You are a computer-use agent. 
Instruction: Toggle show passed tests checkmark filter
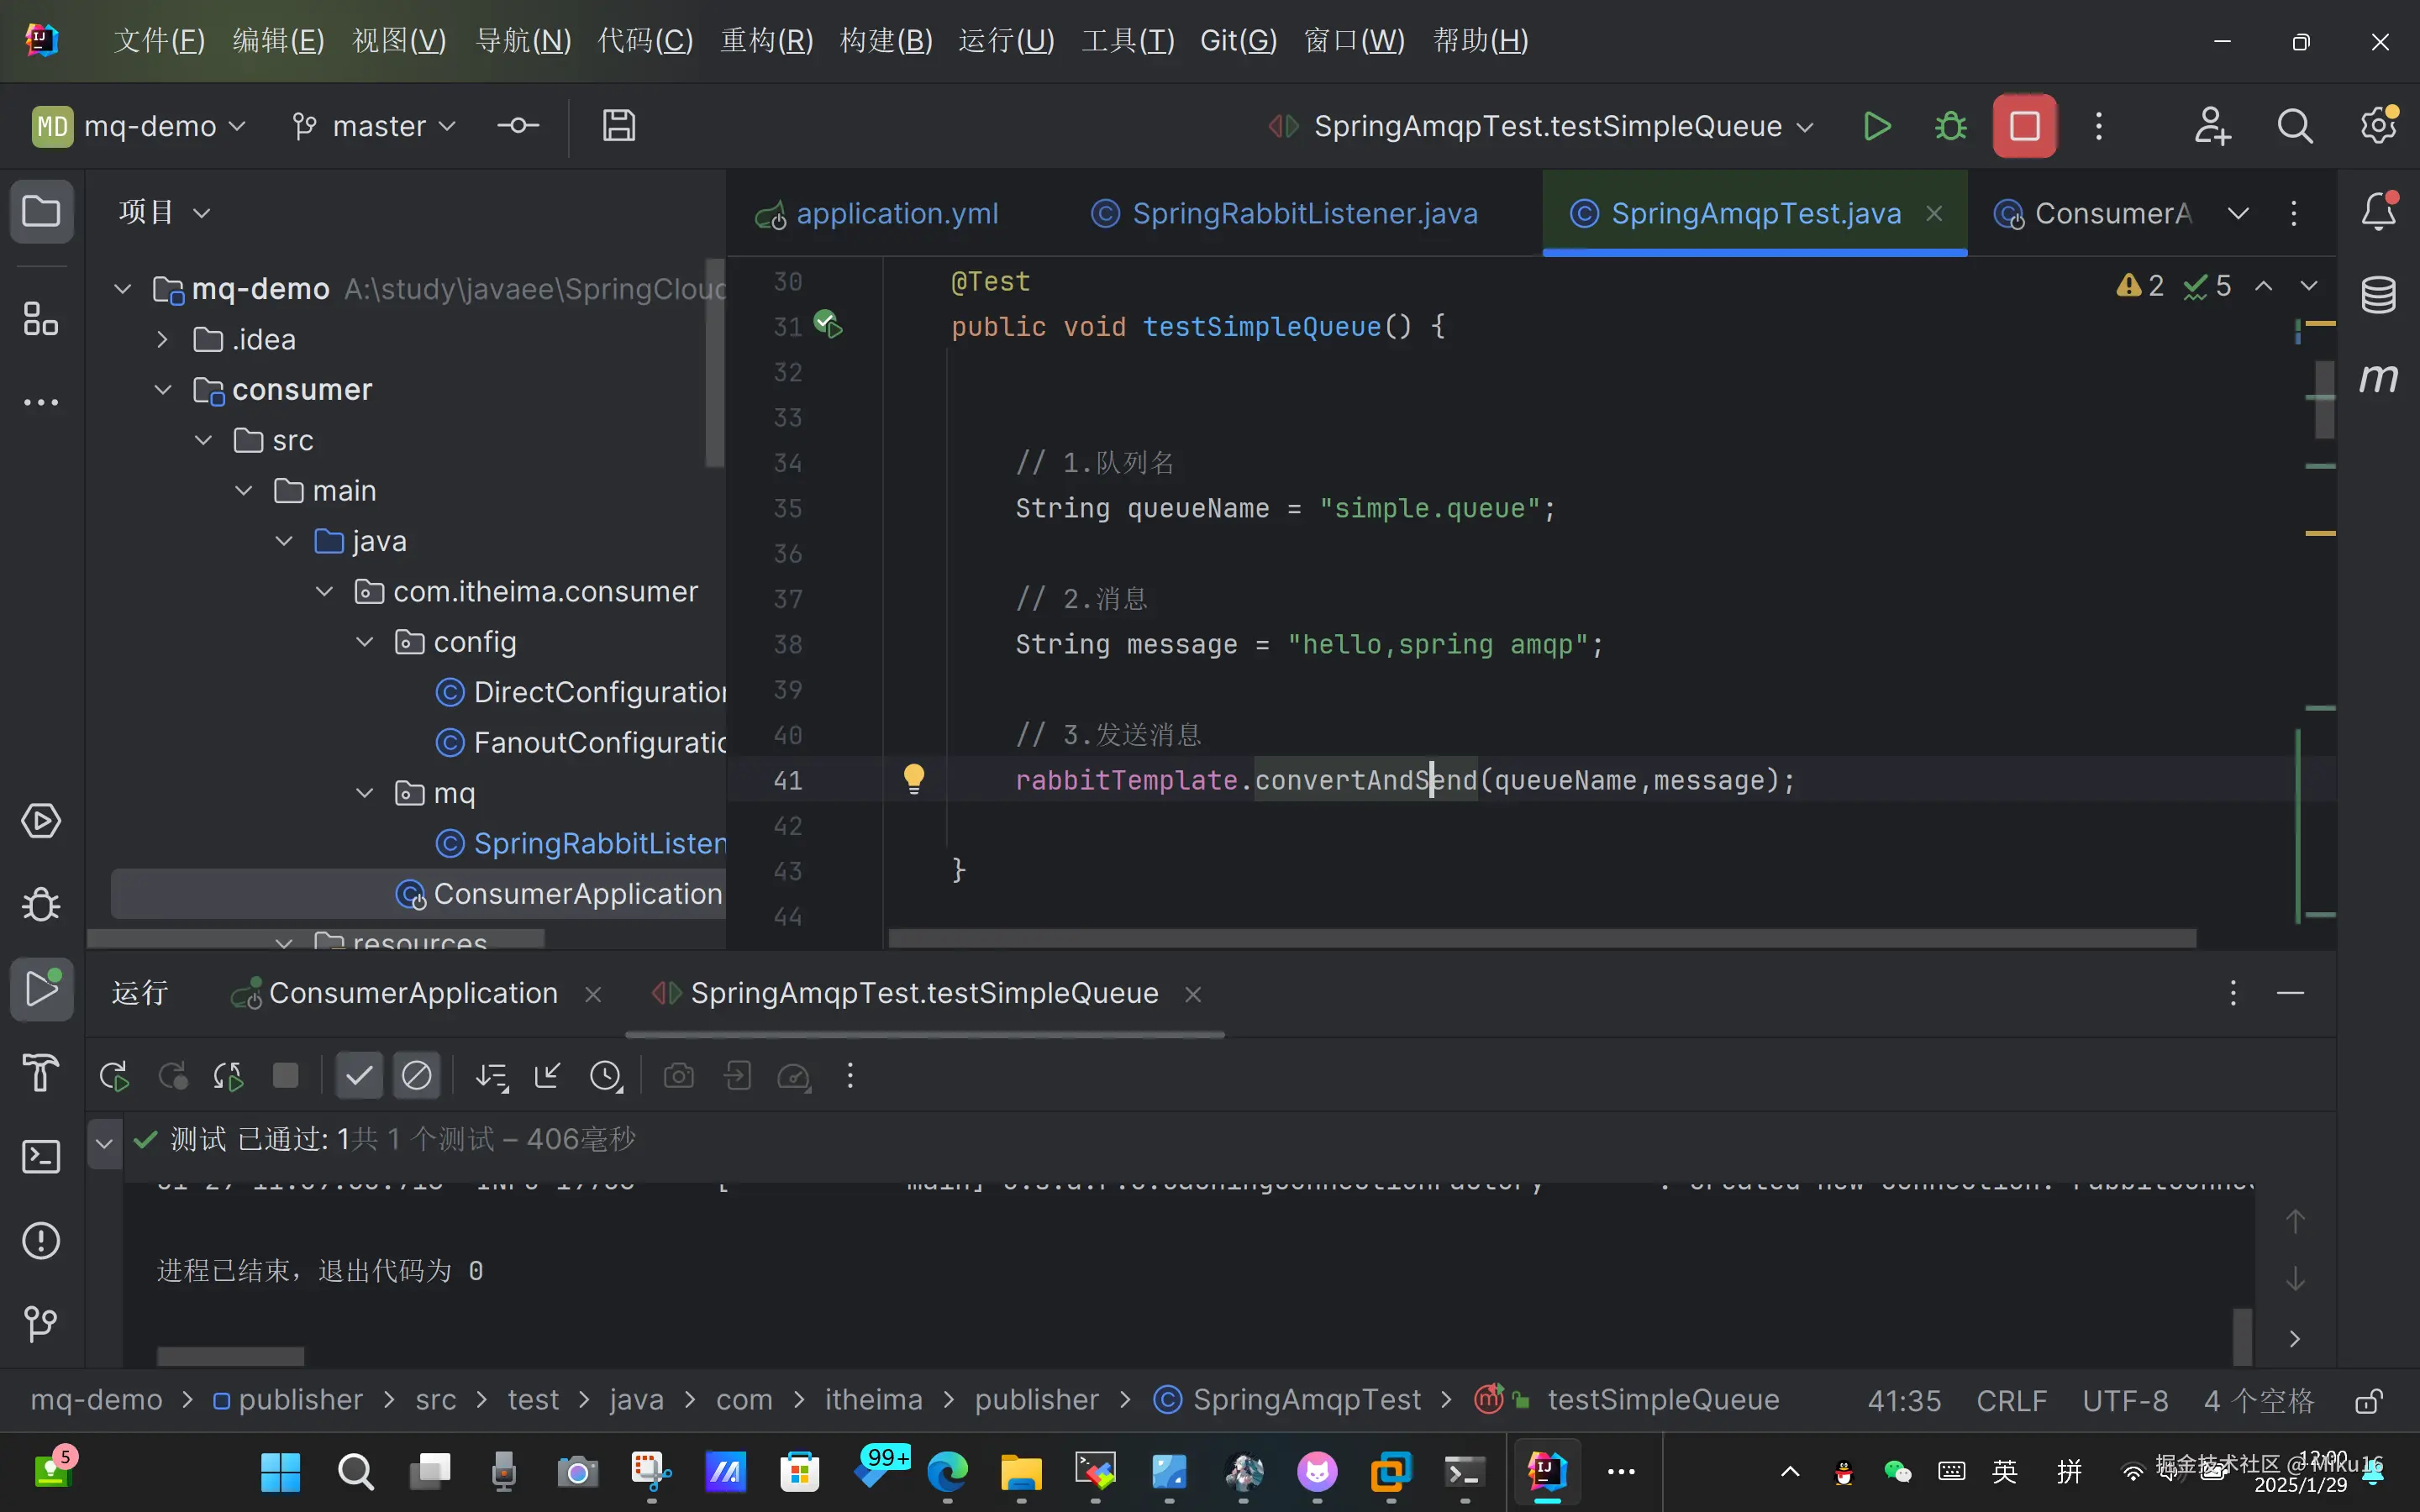[358, 1076]
